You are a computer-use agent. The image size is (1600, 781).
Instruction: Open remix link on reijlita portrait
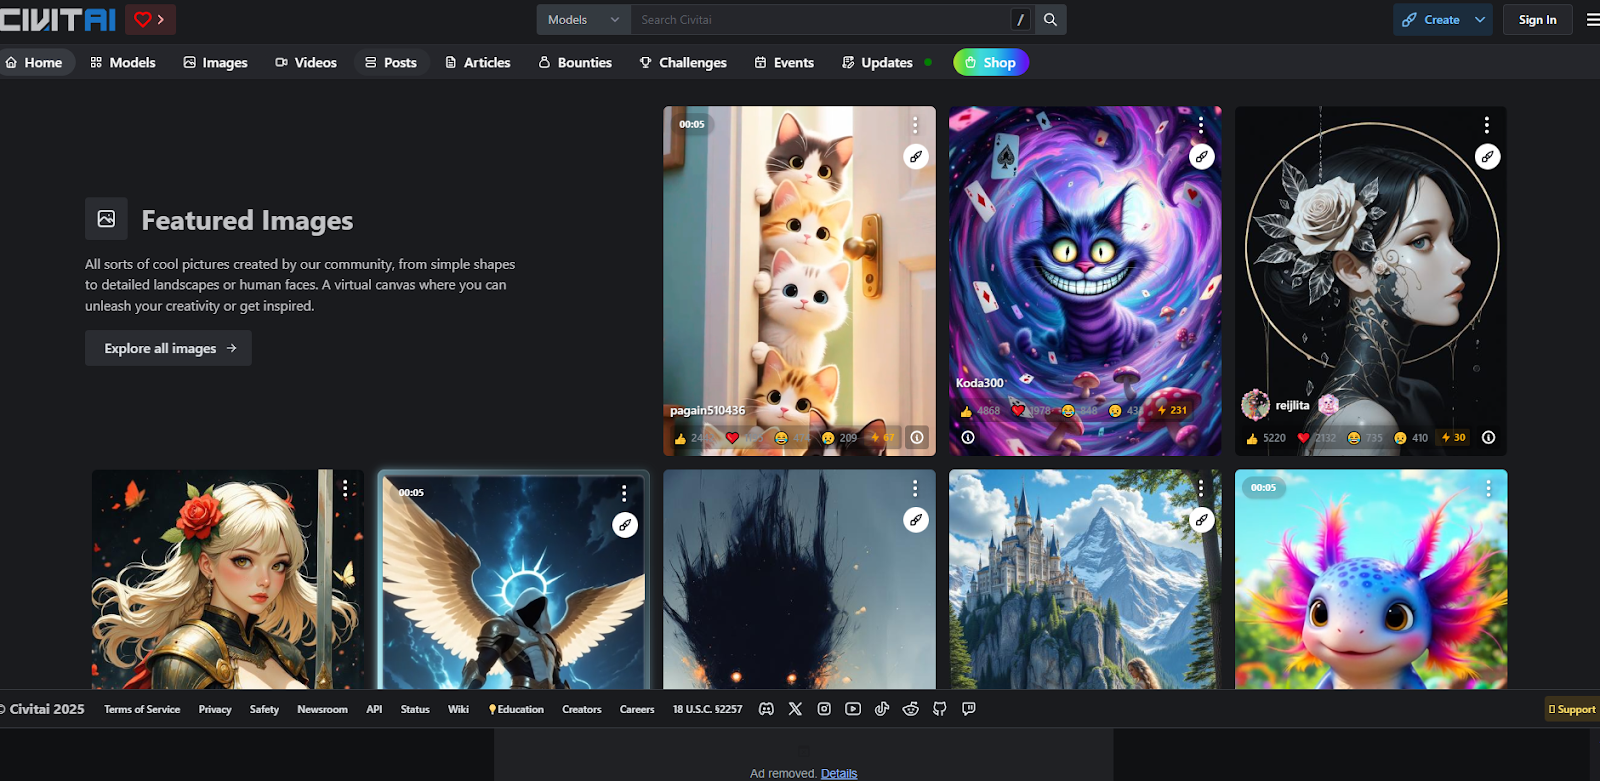click(1487, 157)
